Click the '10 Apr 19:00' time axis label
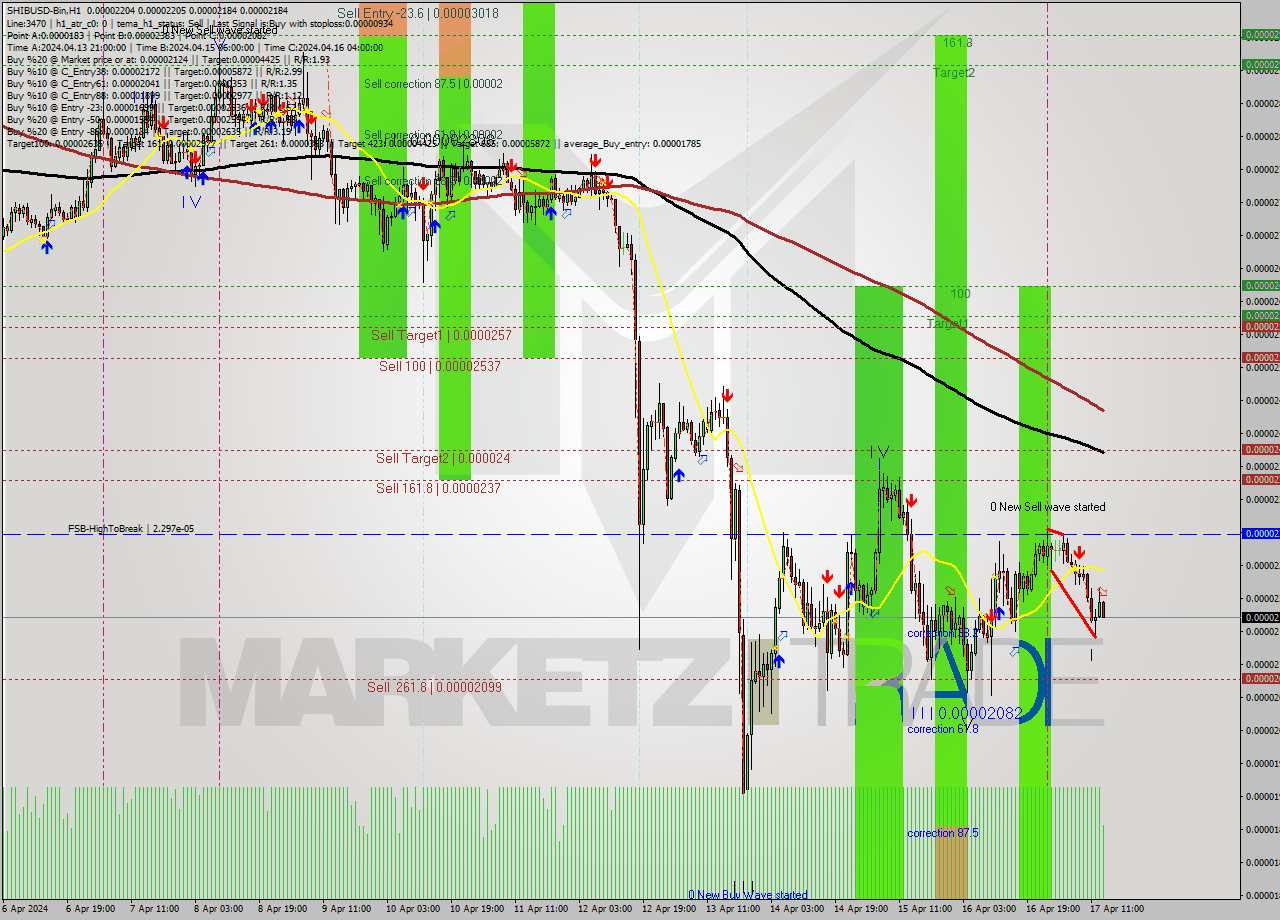The height and width of the screenshot is (920, 1280). click(475, 909)
